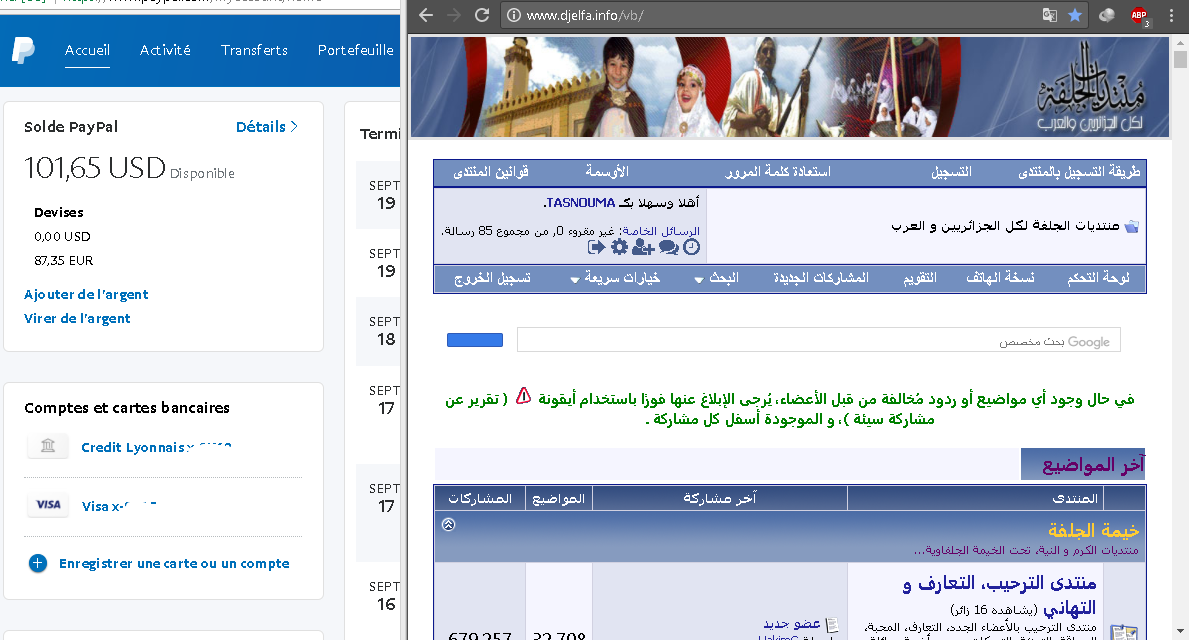1189x640 pixels.
Task: Open the خيمة الجلفة category link
Action: click(1093, 530)
